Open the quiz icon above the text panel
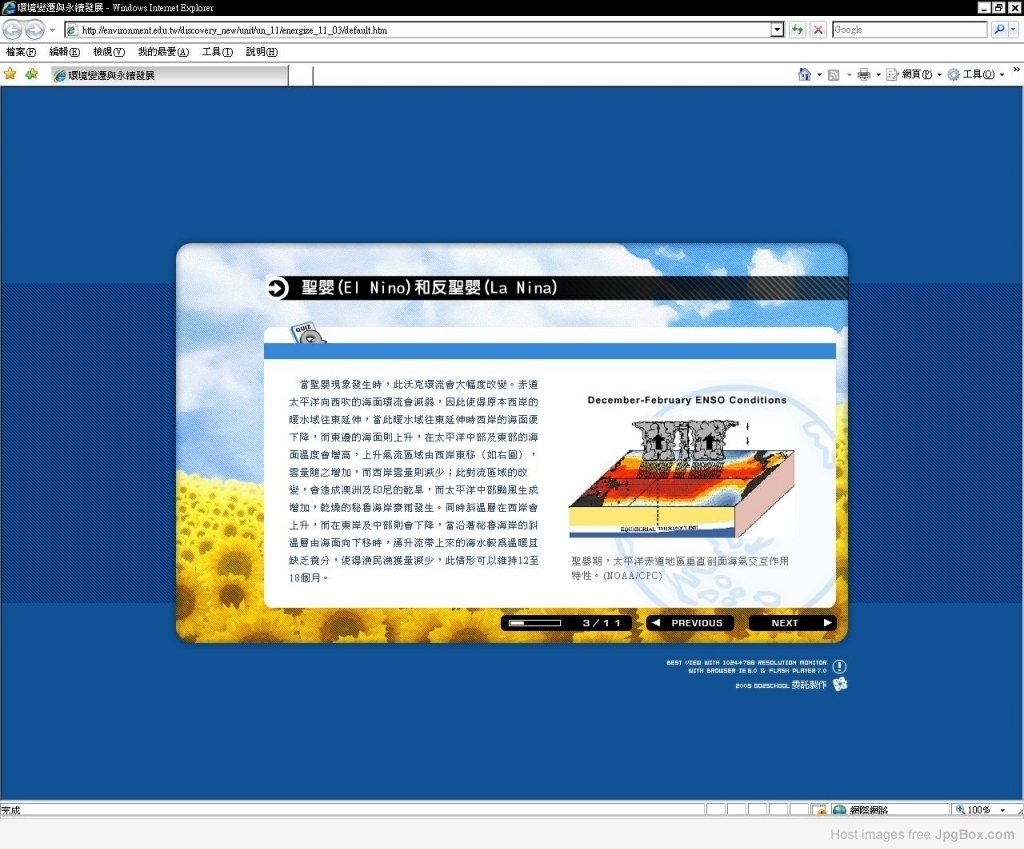 coord(308,335)
